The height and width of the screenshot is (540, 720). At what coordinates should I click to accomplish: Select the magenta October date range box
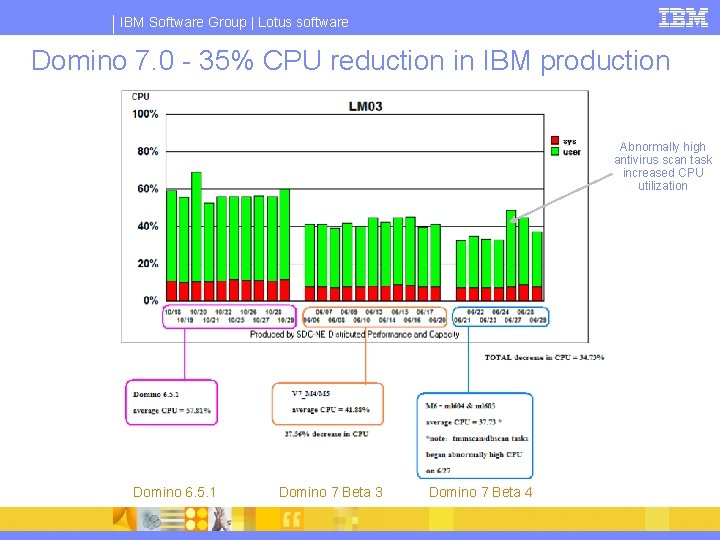click(229, 316)
